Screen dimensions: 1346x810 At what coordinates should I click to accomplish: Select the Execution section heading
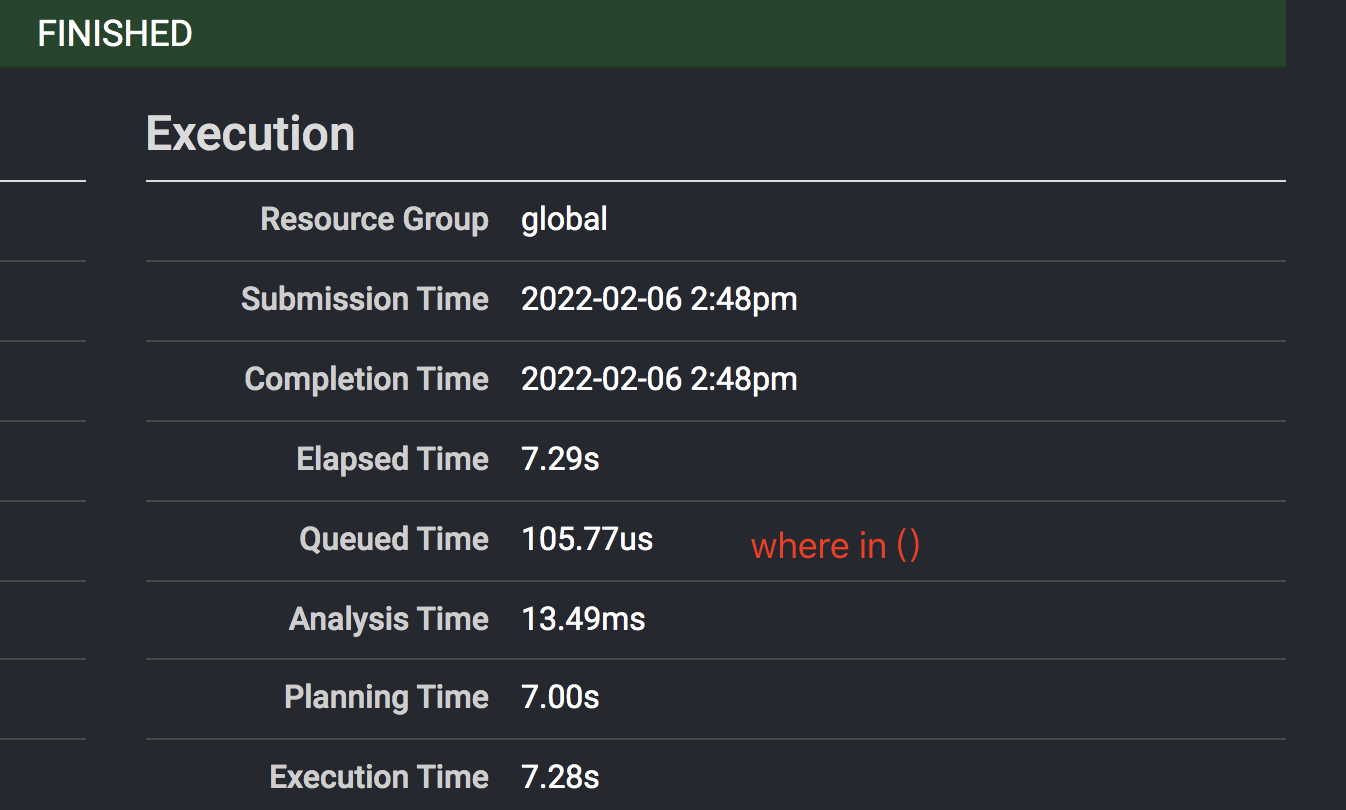250,134
